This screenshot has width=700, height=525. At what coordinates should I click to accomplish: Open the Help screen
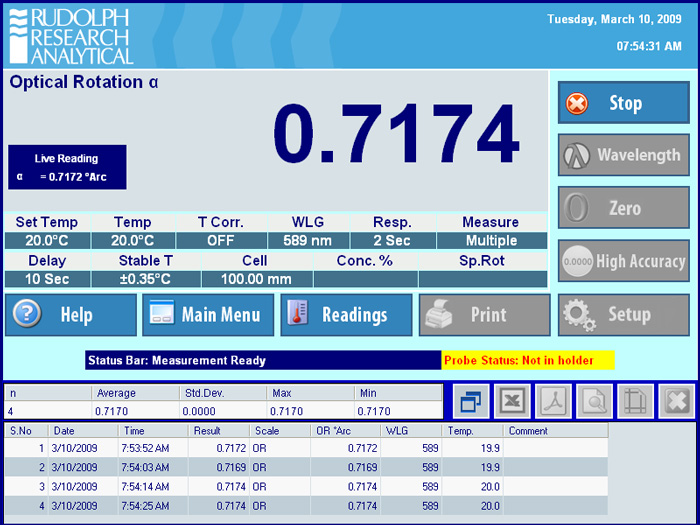(71, 315)
